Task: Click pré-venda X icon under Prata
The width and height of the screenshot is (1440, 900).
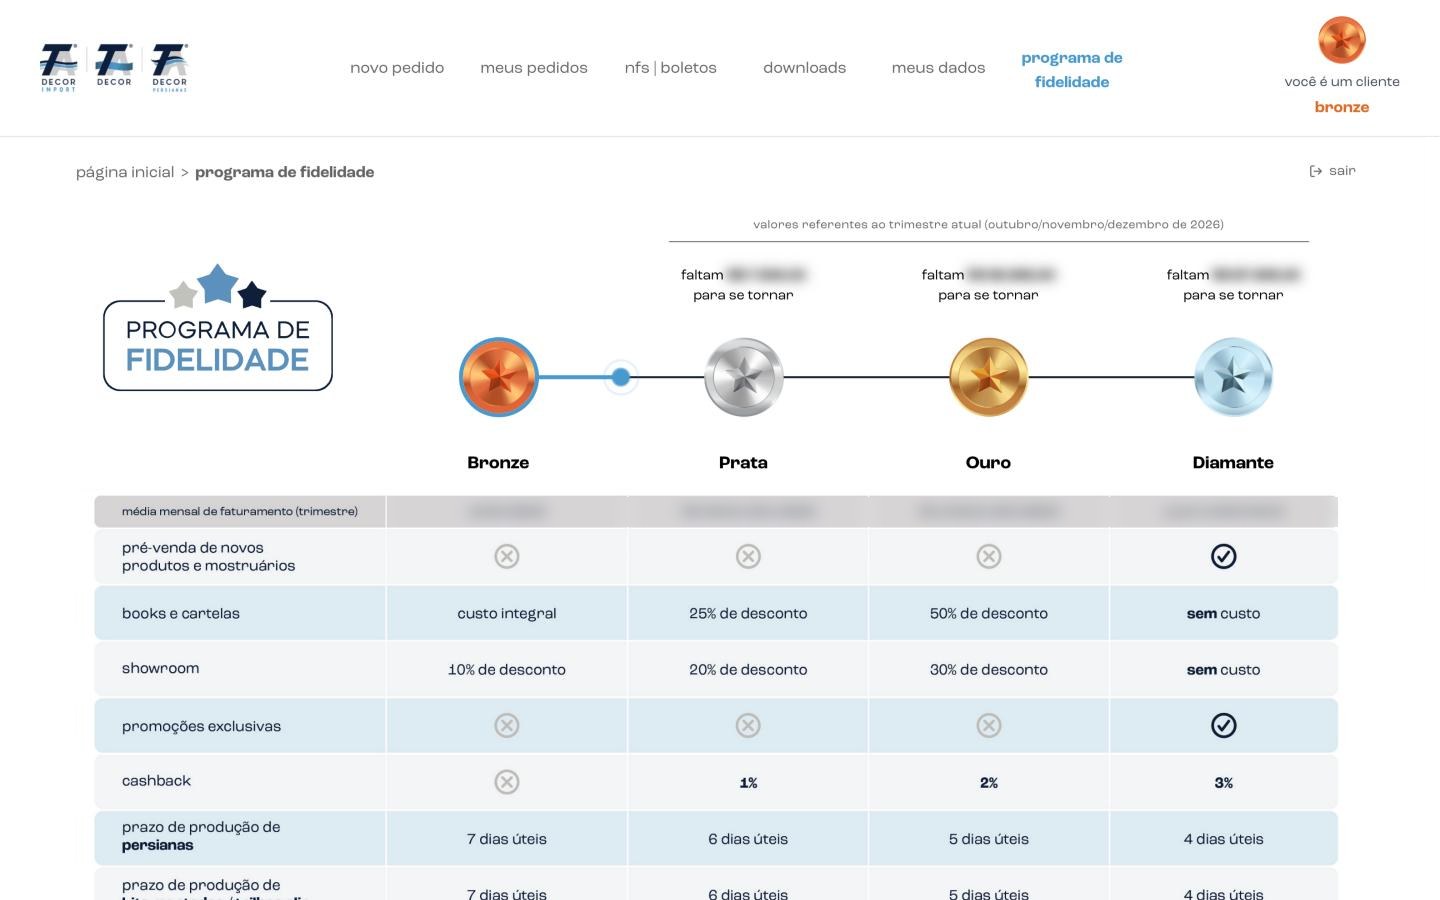Action: (748, 556)
